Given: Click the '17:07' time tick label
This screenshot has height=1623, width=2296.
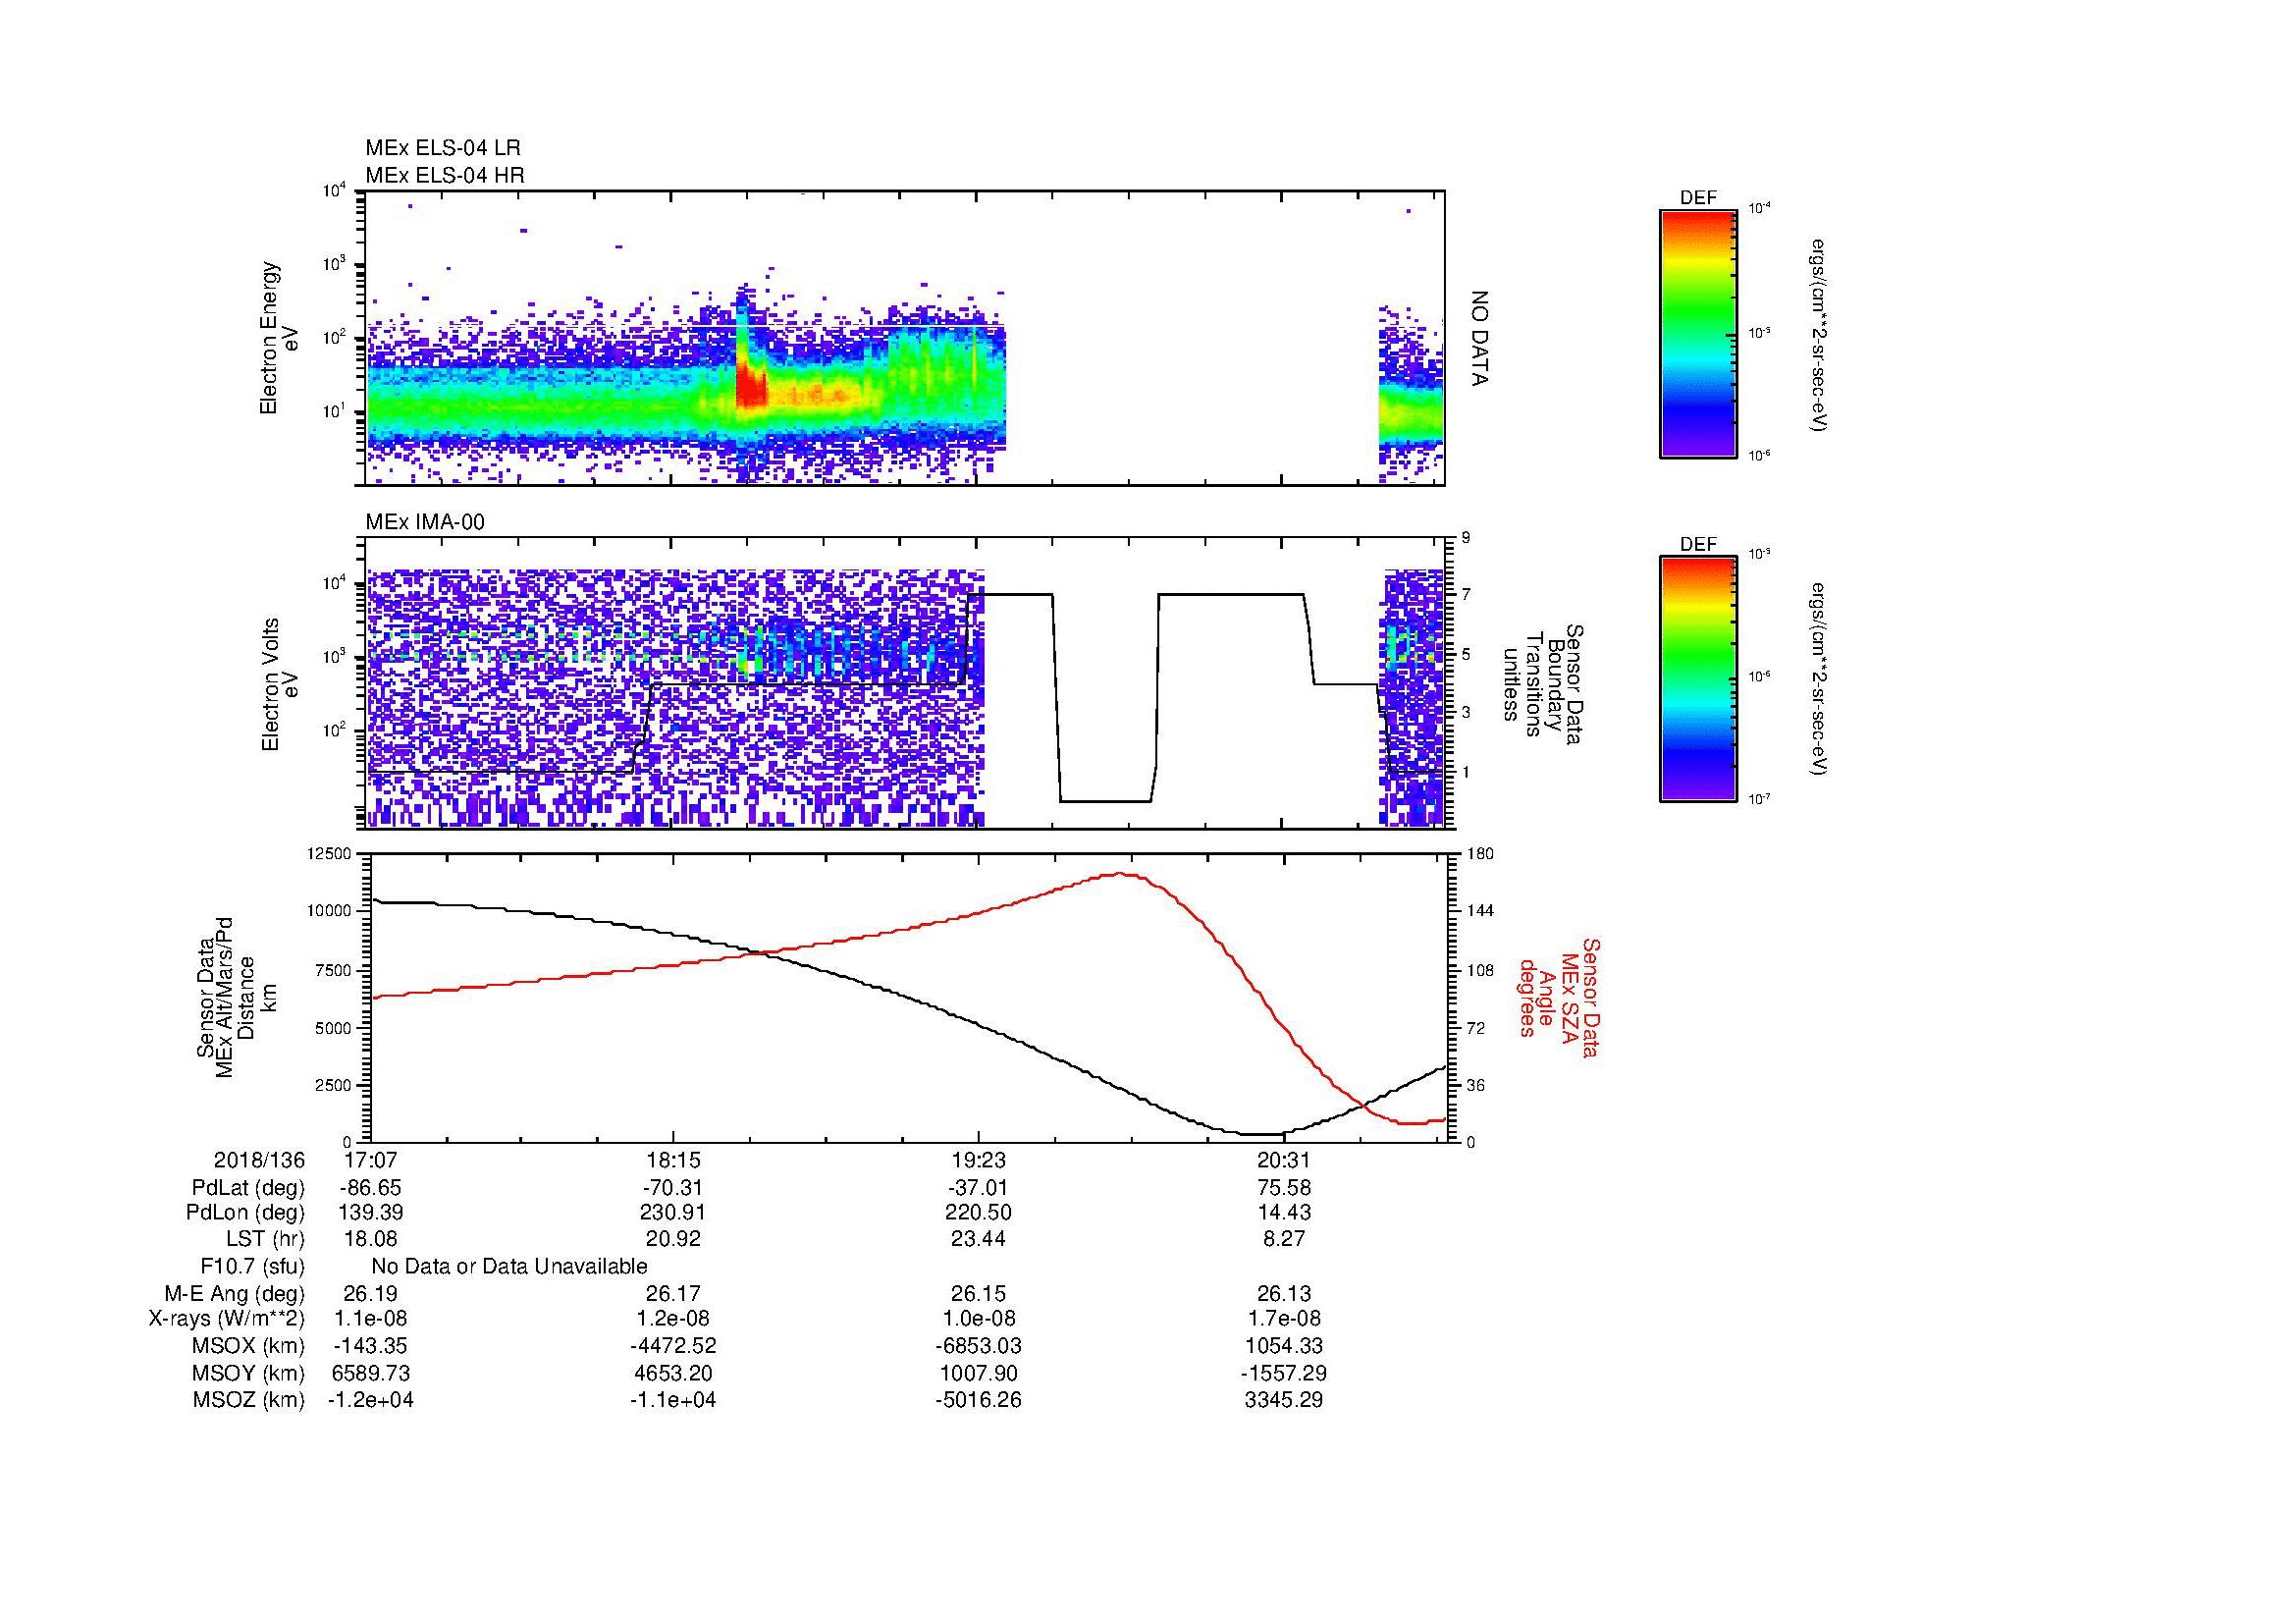Looking at the screenshot, I should point(370,1161).
